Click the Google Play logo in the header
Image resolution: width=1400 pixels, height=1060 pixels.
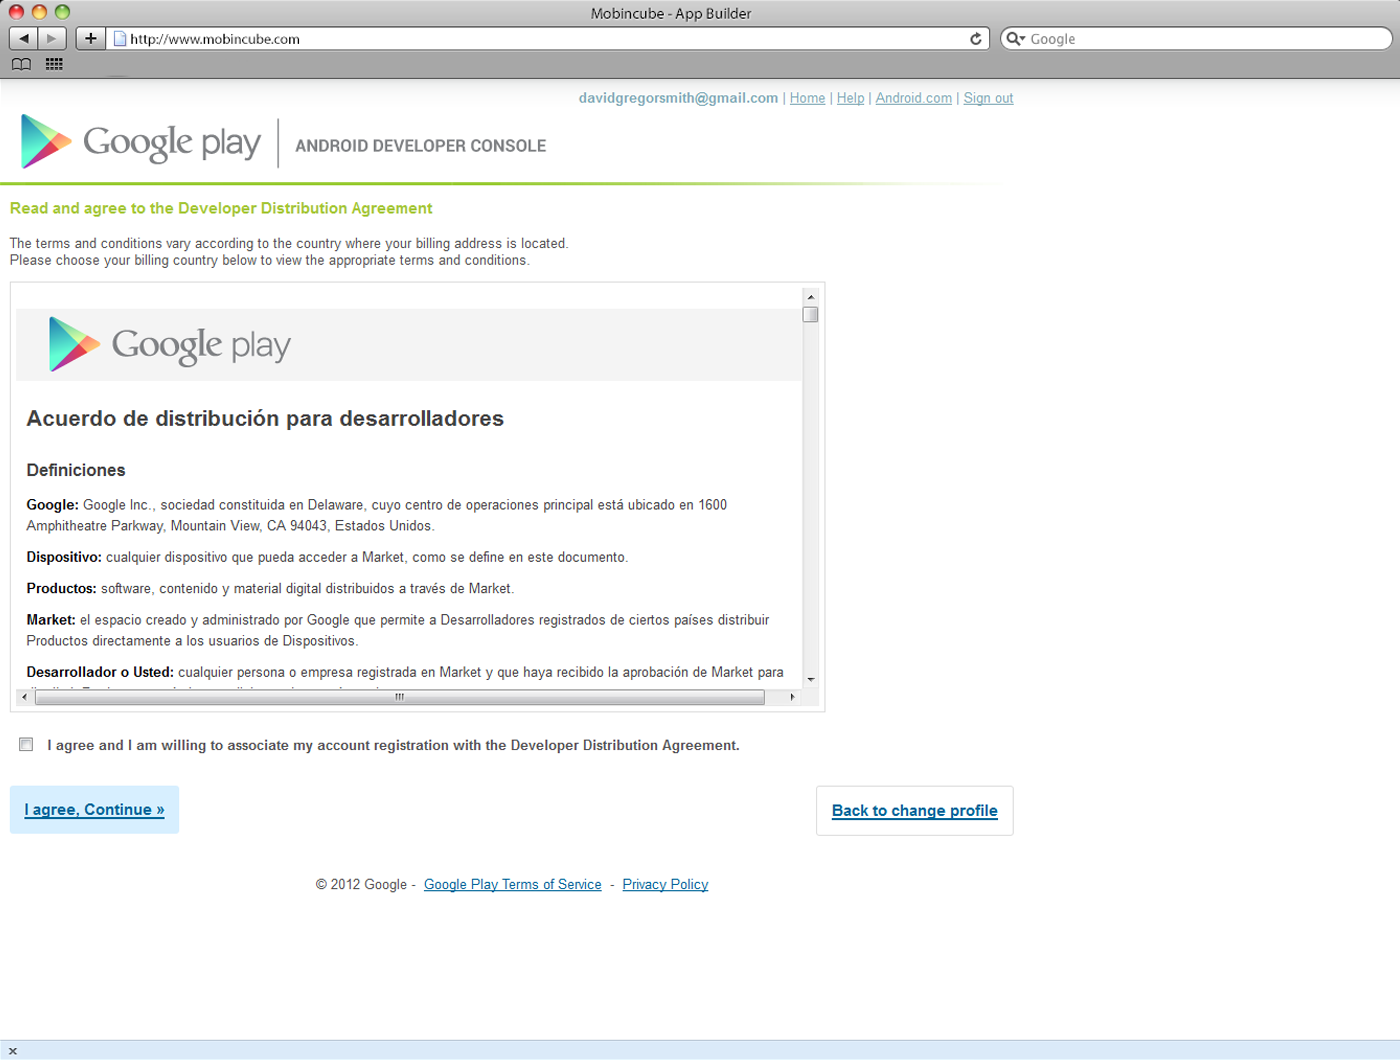pos(140,142)
